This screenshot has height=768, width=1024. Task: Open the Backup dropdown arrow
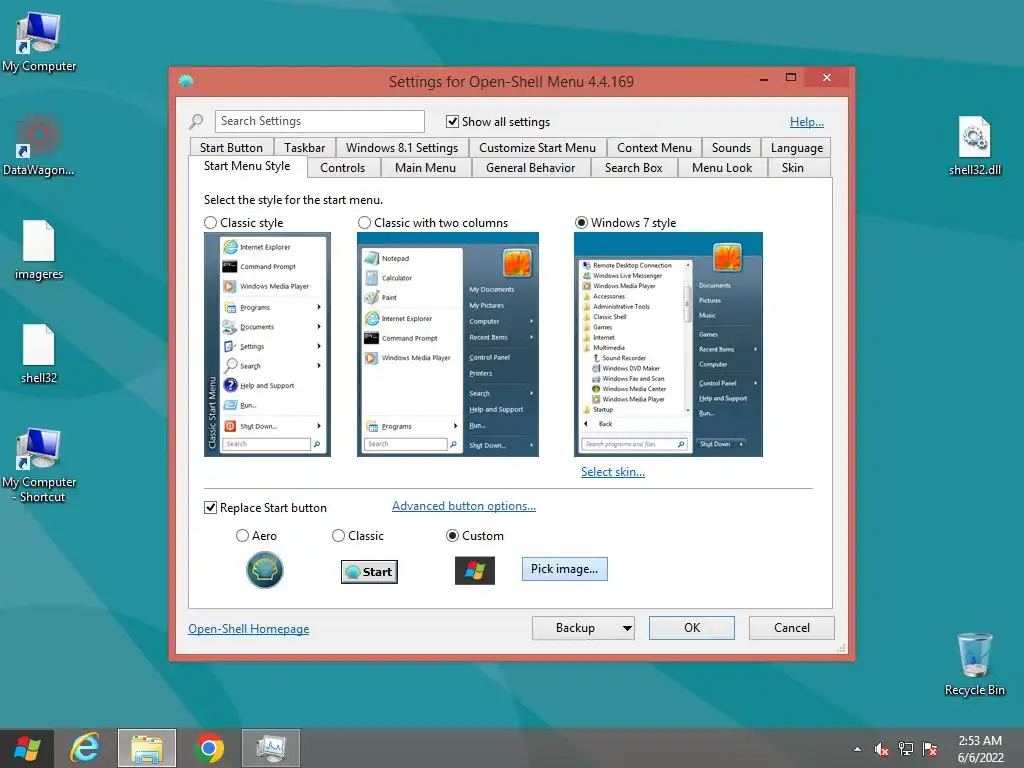(627, 628)
